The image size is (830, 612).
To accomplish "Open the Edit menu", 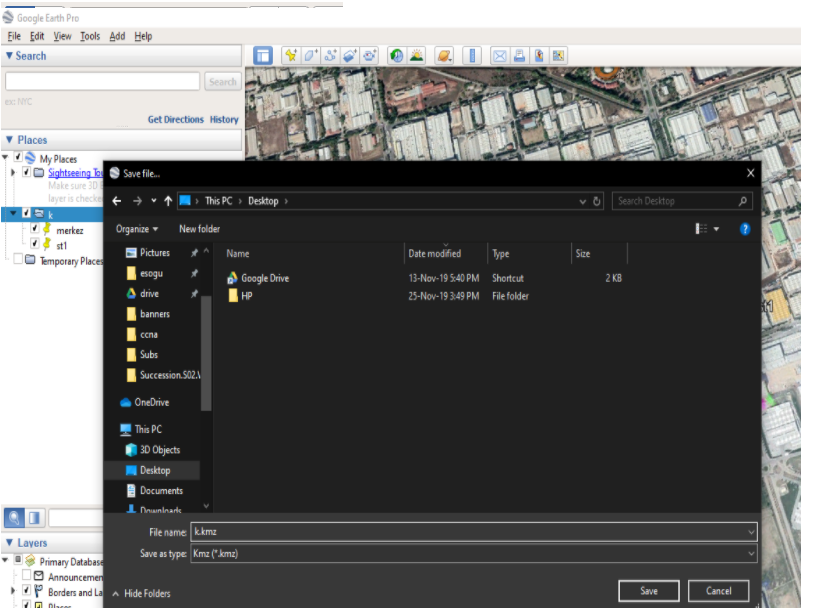I will (x=37, y=36).
